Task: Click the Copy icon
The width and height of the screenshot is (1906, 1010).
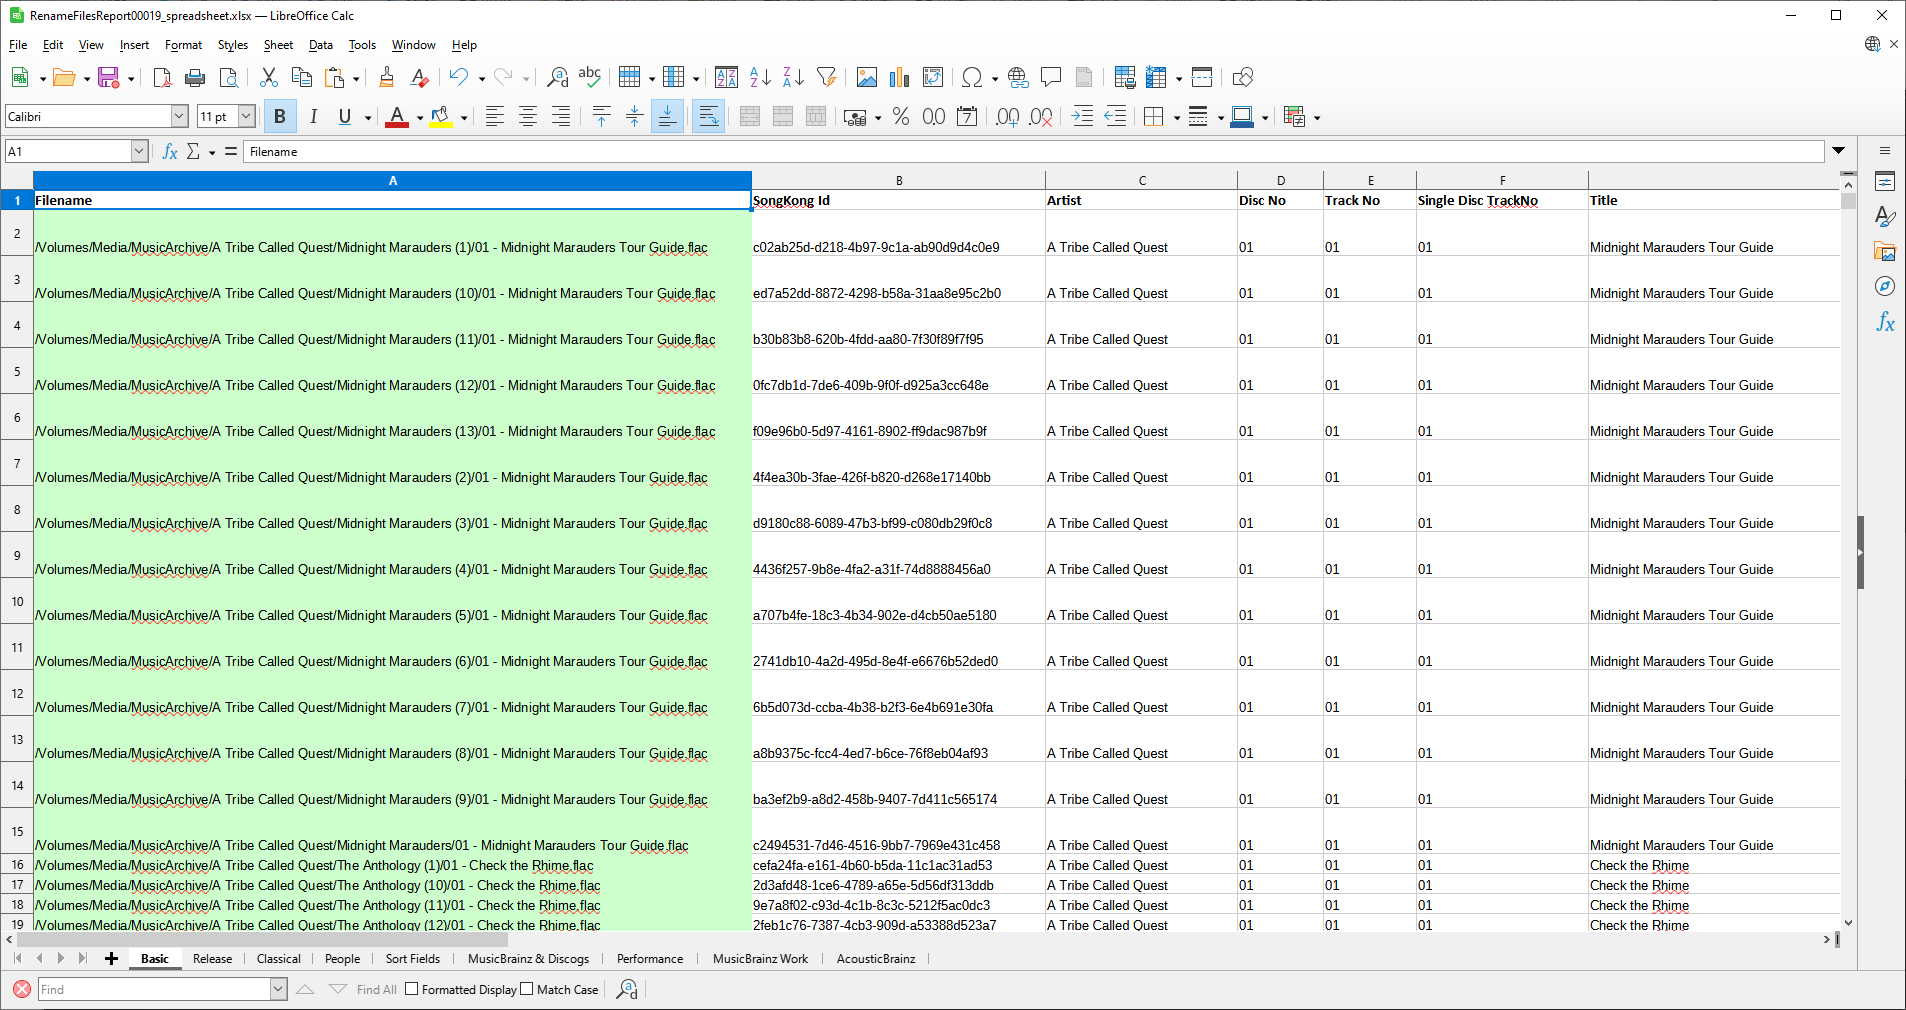Action: [x=301, y=78]
